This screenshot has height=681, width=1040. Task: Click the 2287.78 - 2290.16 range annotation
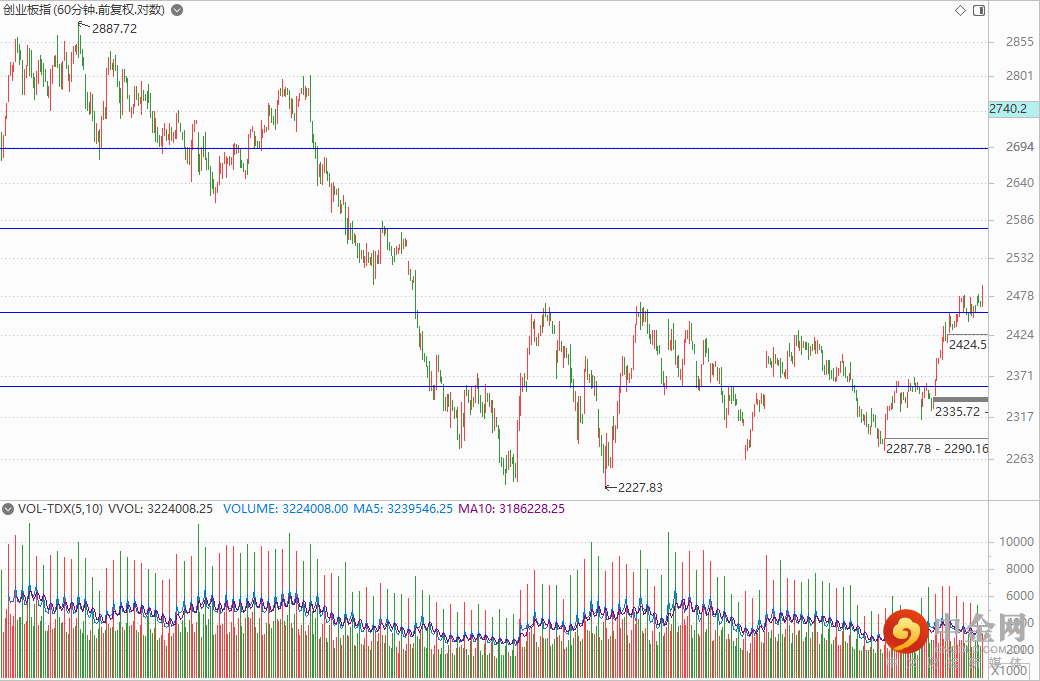937,449
